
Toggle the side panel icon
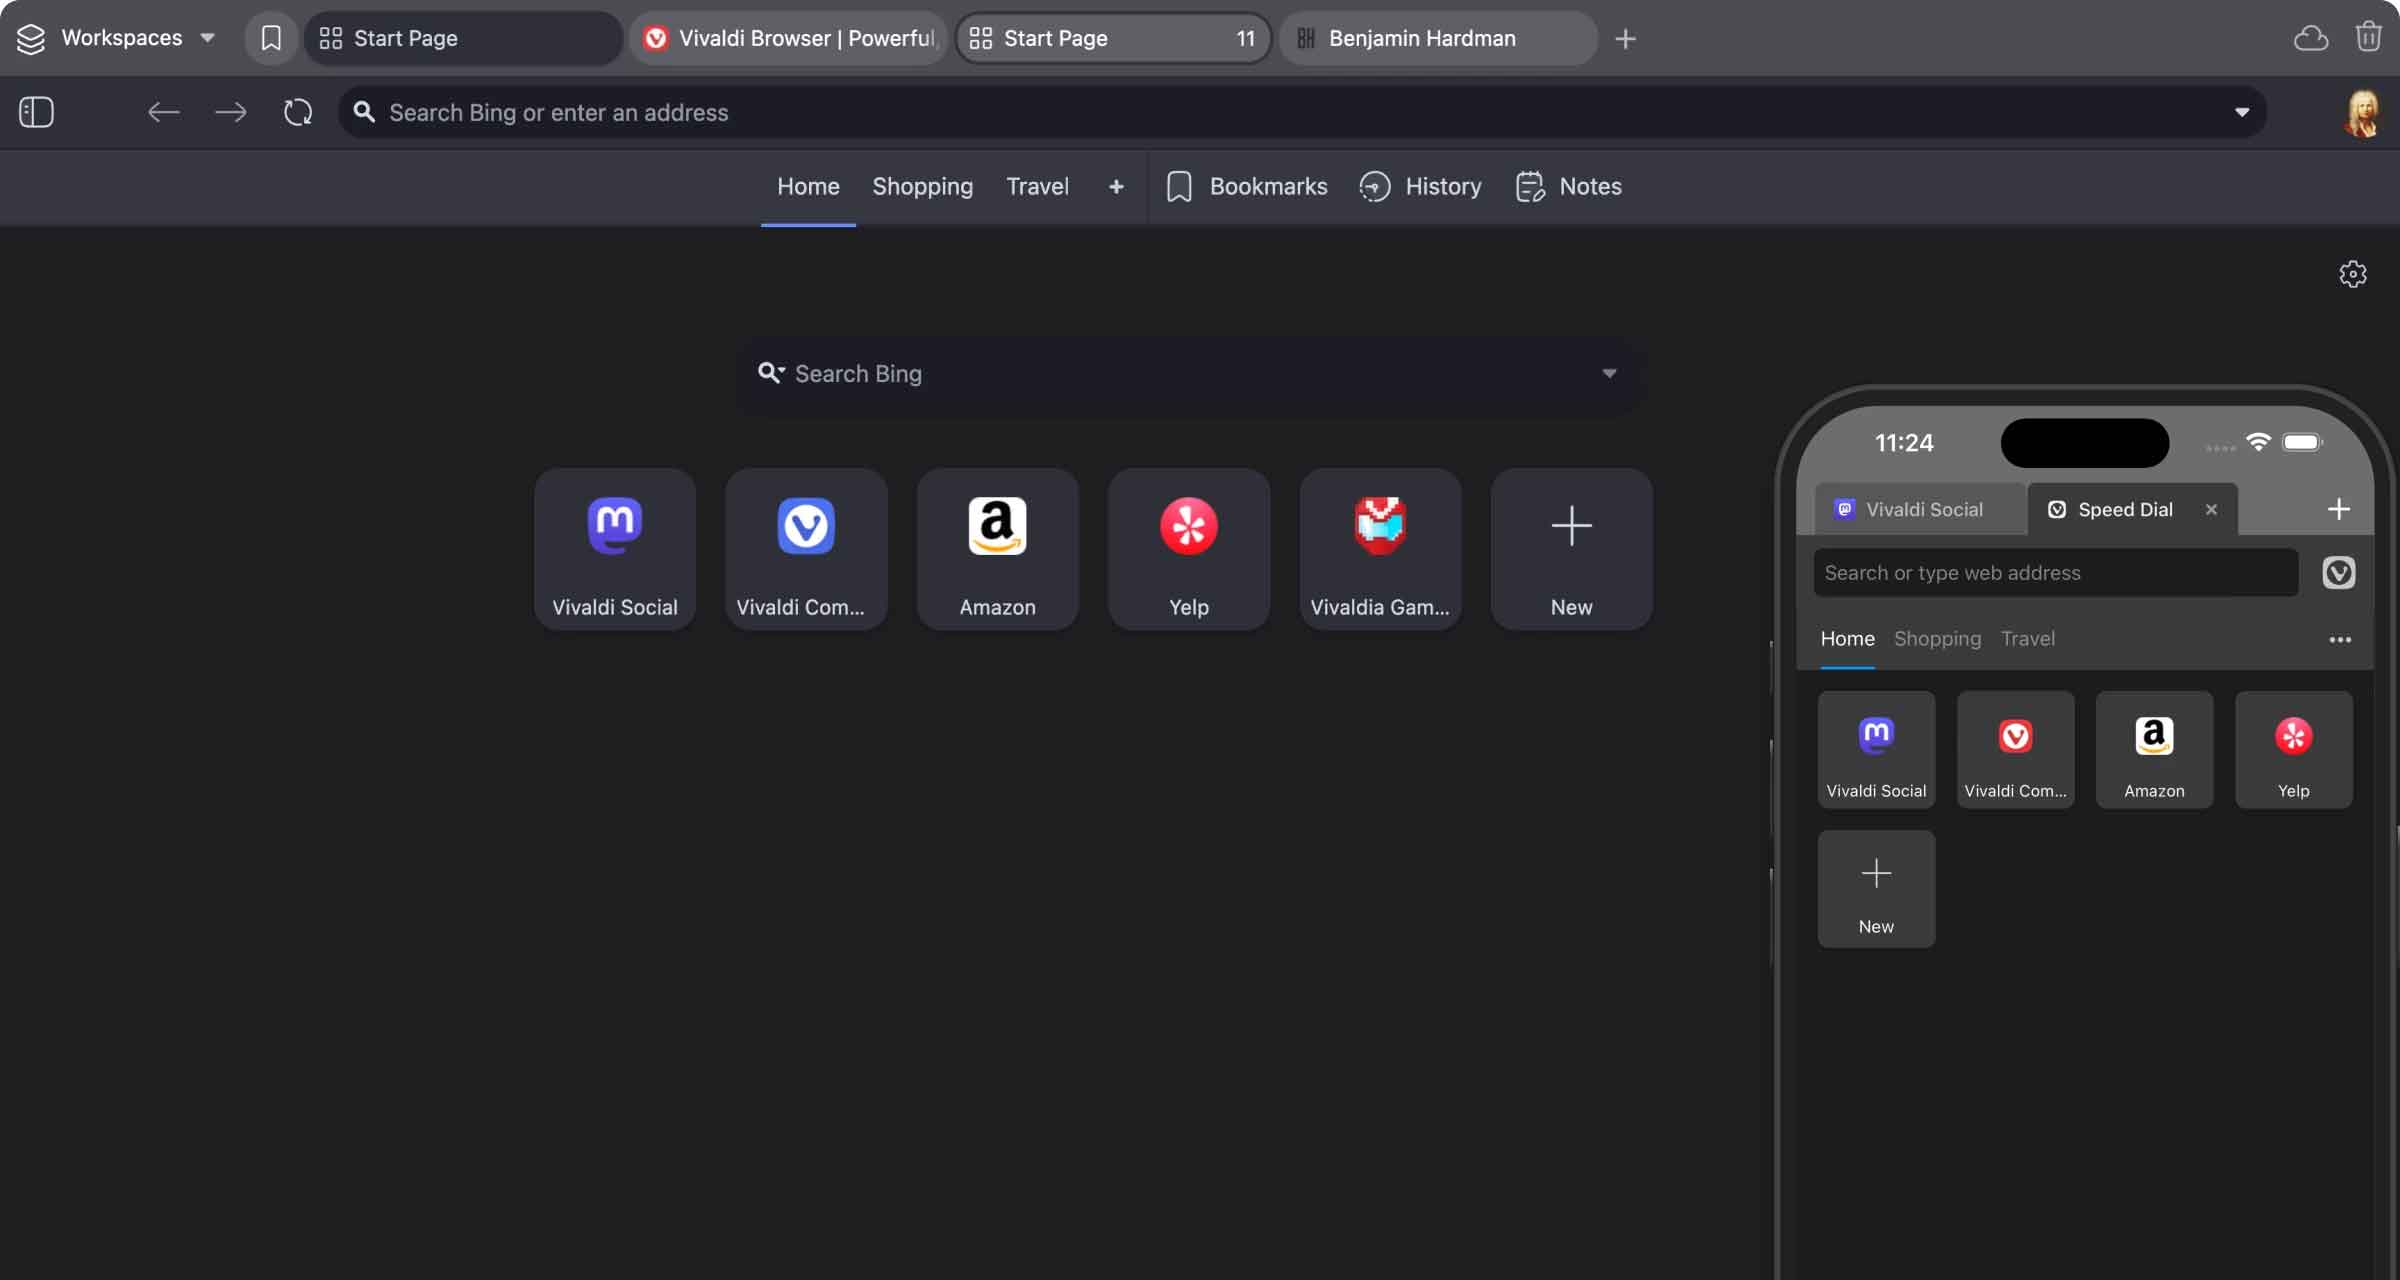pos(36,112)
